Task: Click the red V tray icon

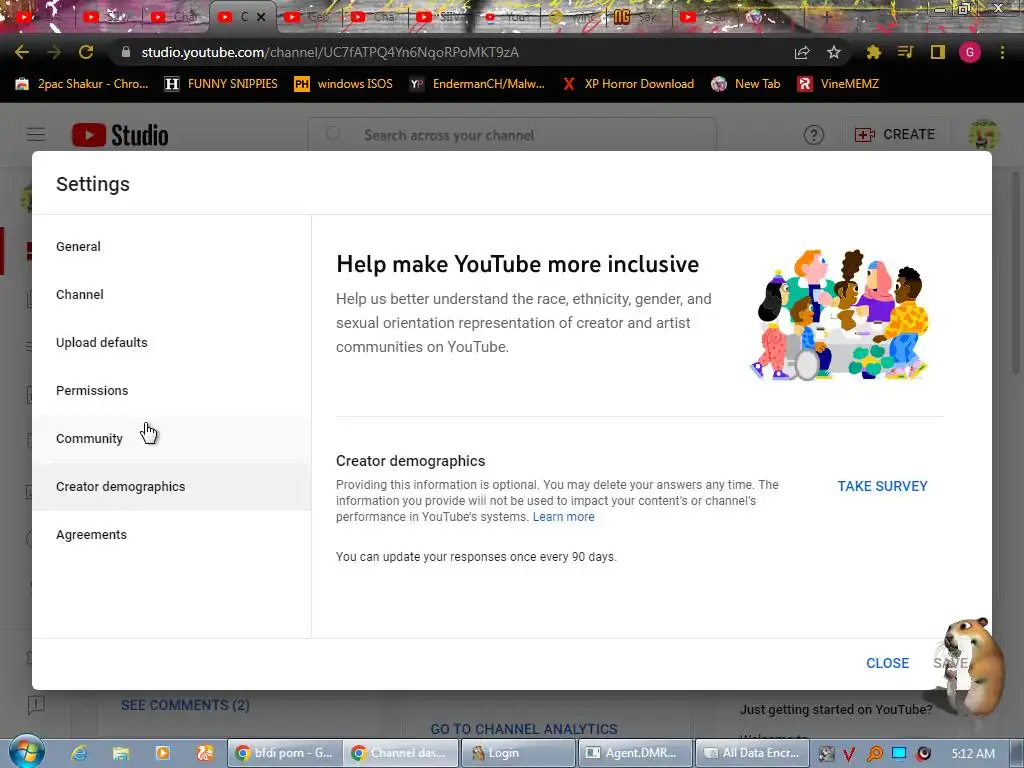Action: 849,754
